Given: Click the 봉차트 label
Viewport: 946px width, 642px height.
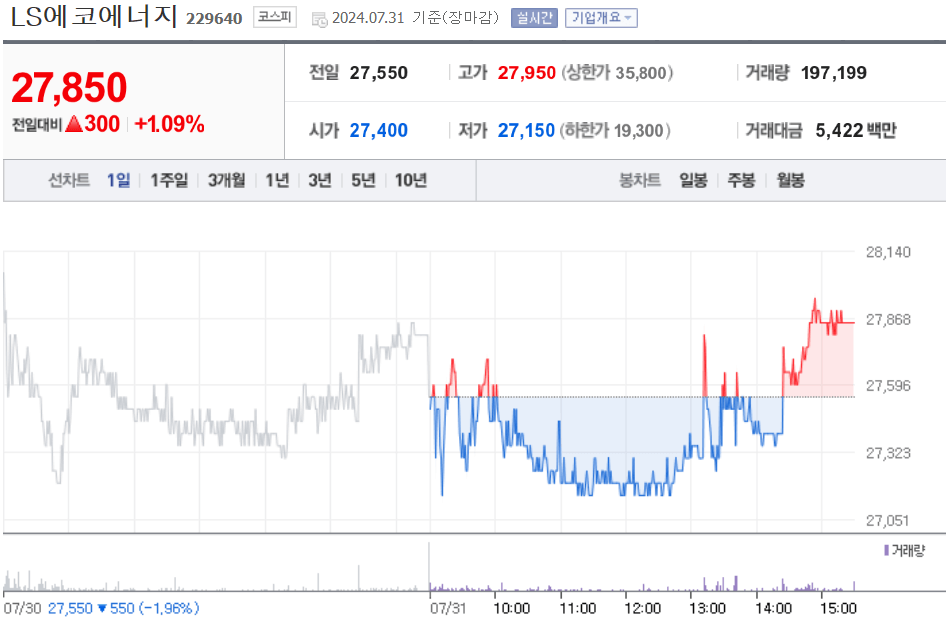Looking at the screenshot, I should point(640,180).
